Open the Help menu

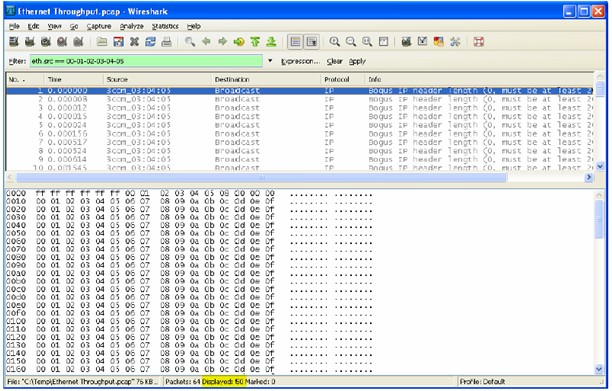point(194,26)
